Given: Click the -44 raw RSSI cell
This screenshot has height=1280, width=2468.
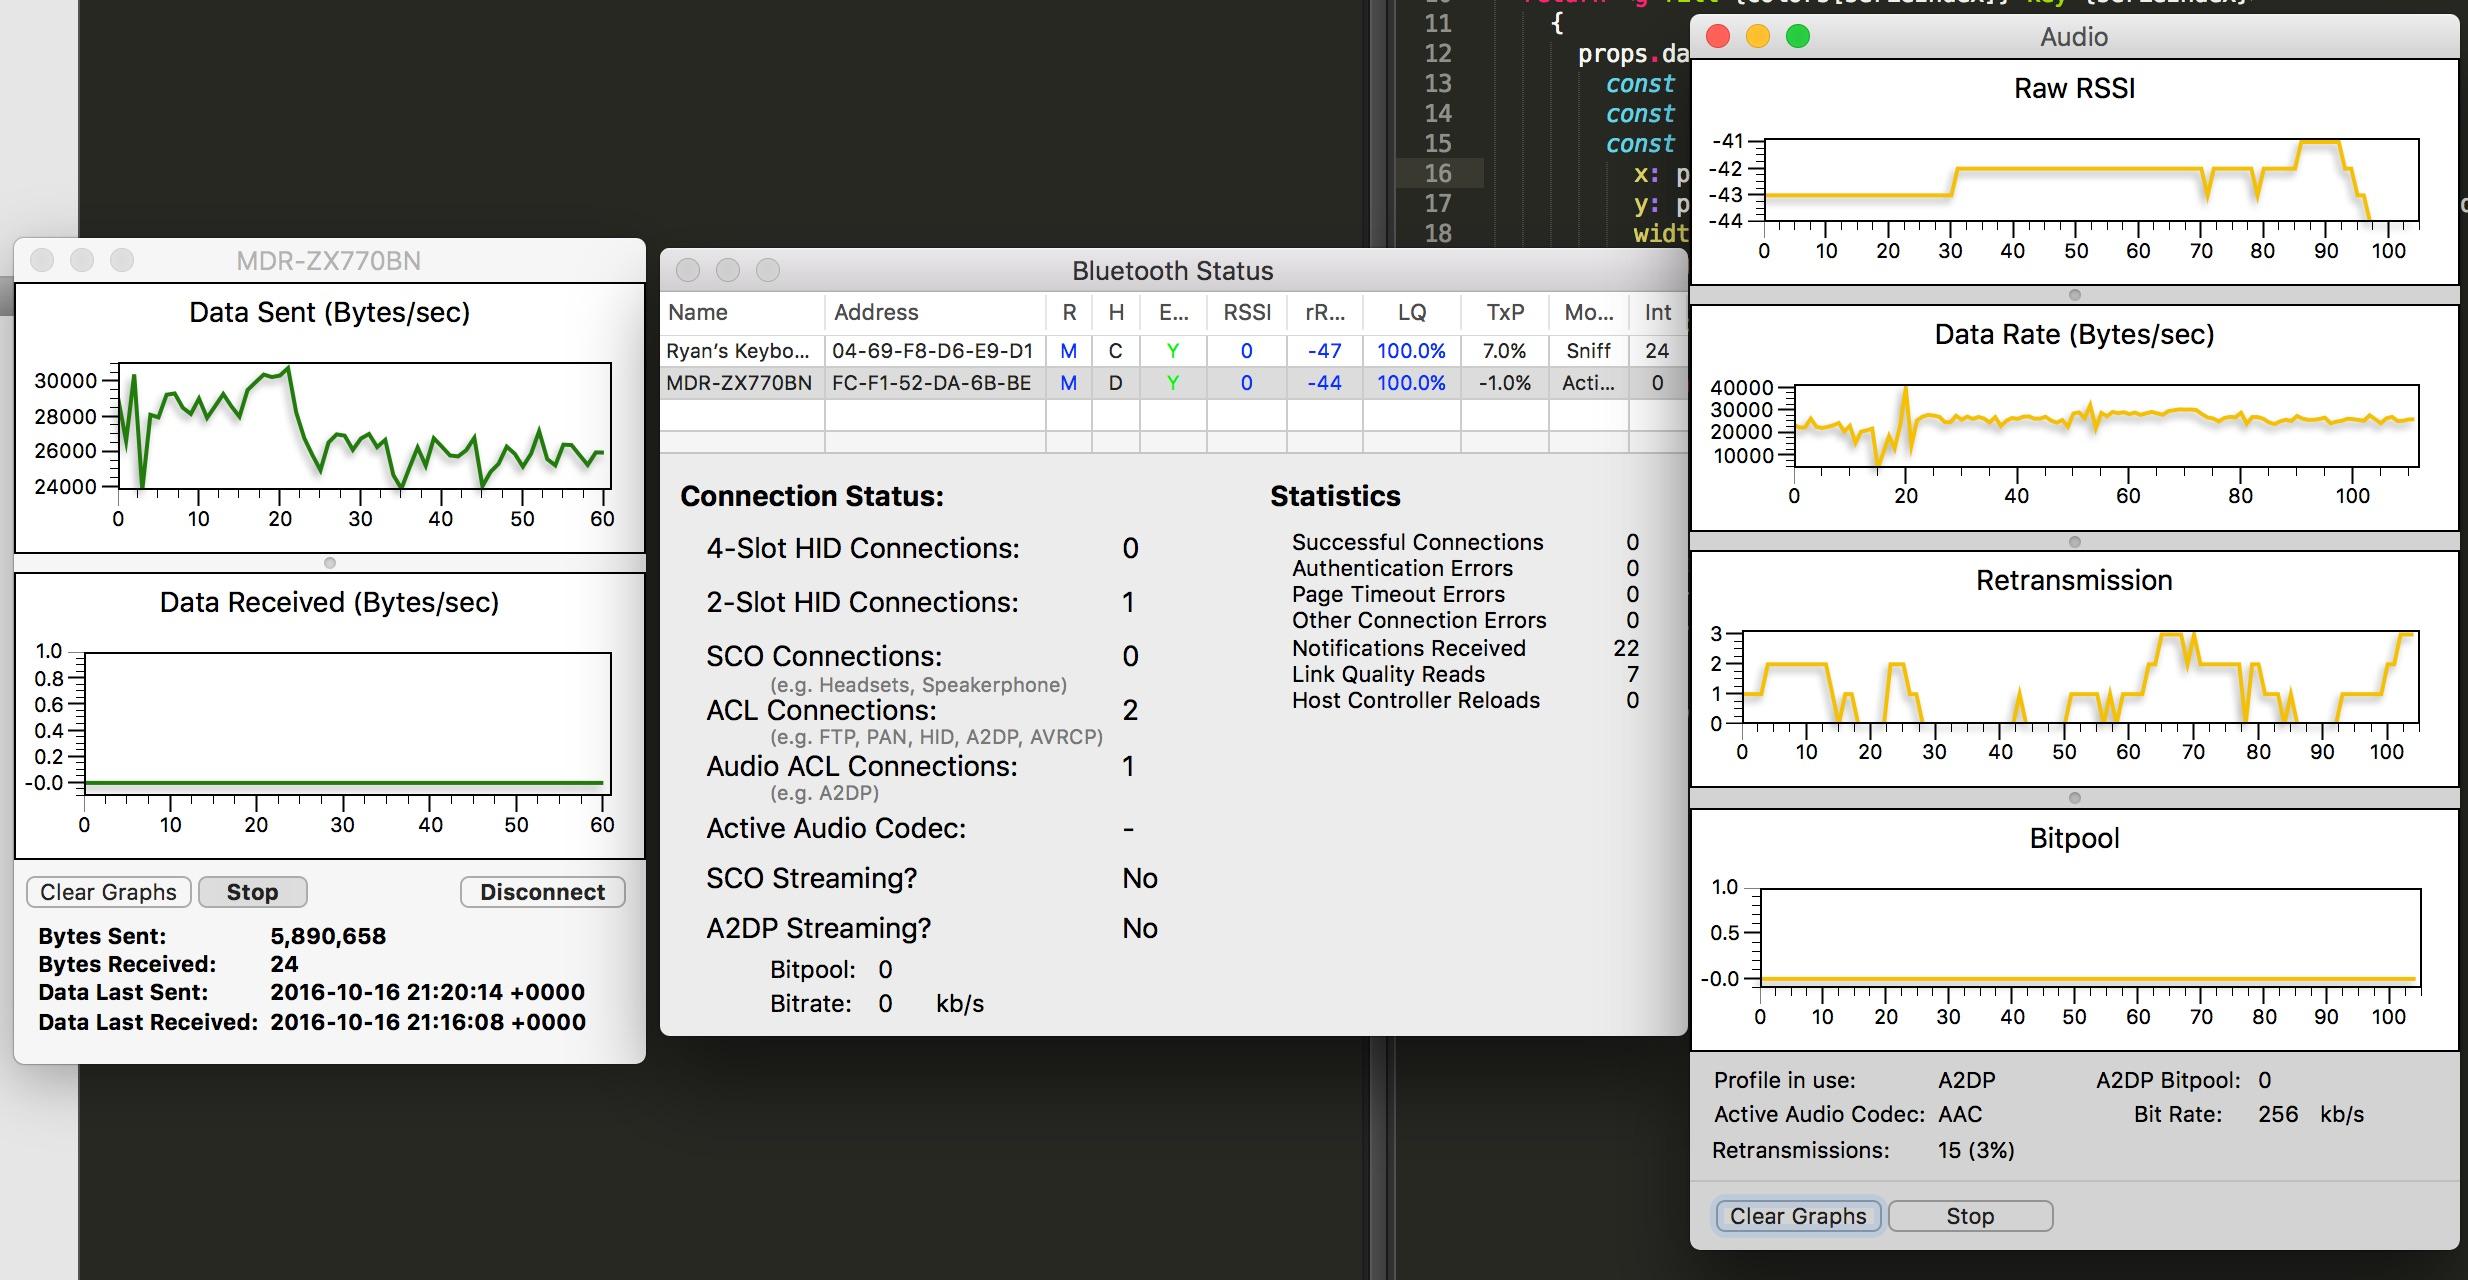Looking at the screenshot, I should 1324,383.
